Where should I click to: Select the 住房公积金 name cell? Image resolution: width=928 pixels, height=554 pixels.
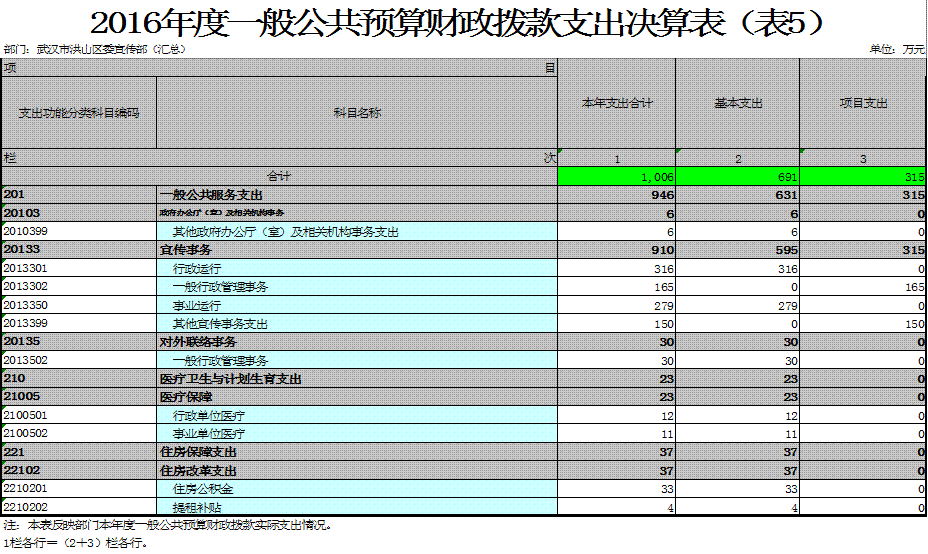tap(357, 489)
